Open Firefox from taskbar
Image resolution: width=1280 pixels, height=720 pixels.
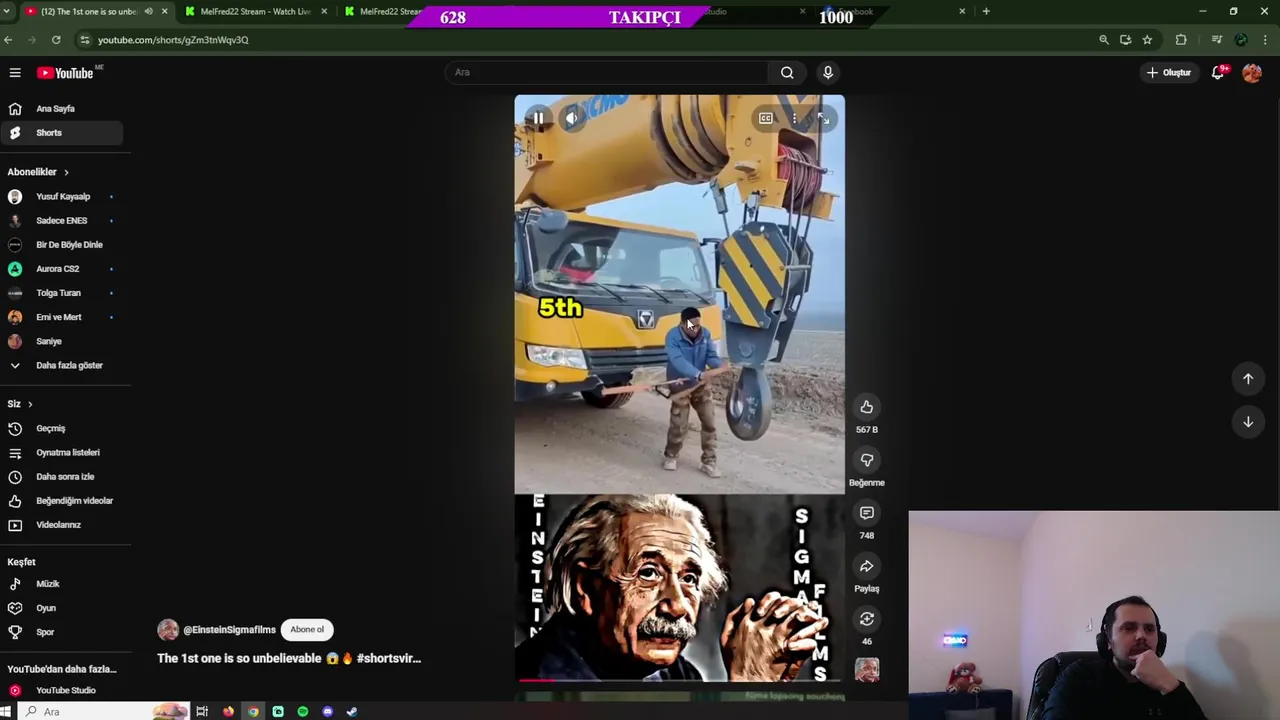point(228,712)
